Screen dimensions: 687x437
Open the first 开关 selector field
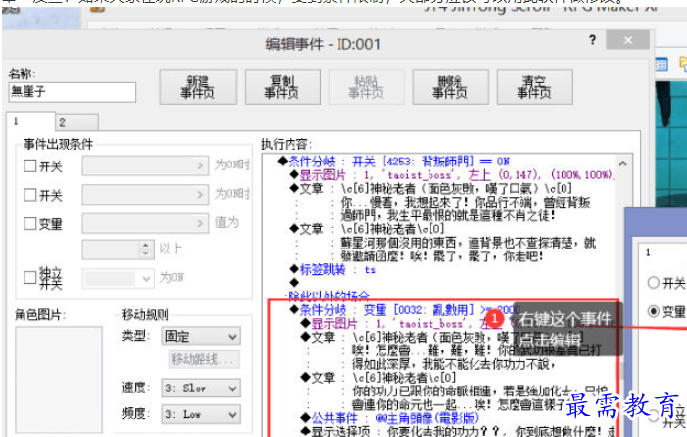[x=145, y=166]
